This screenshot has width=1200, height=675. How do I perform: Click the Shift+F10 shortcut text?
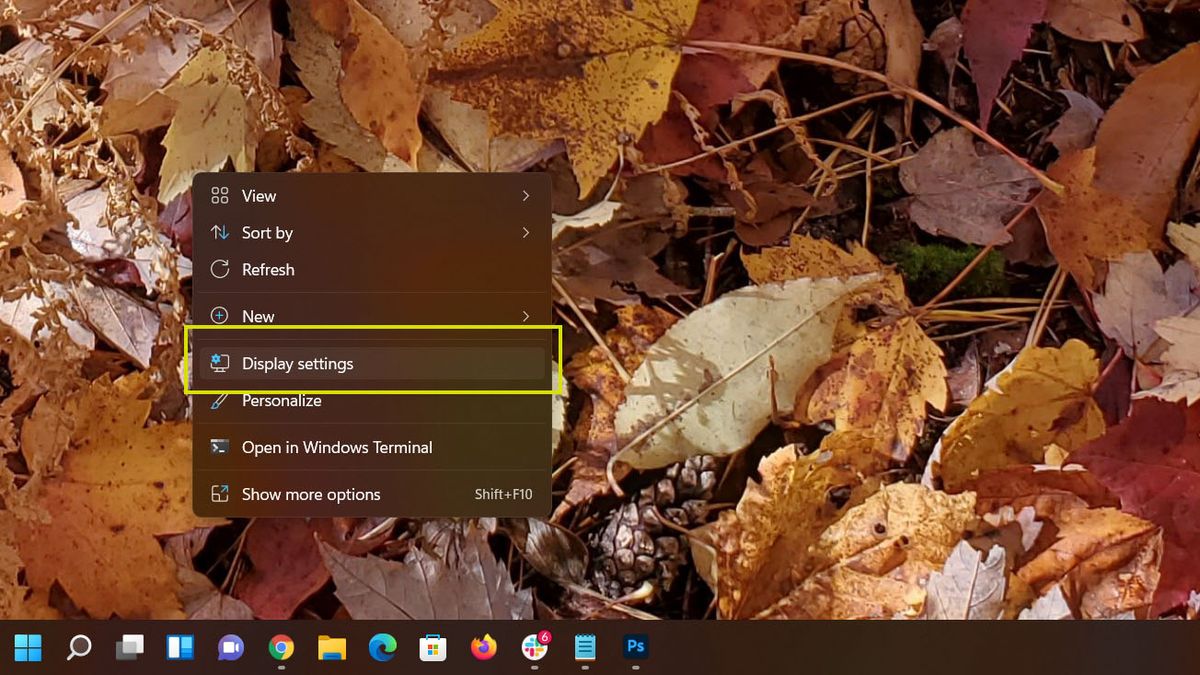(x=503, y=494)
